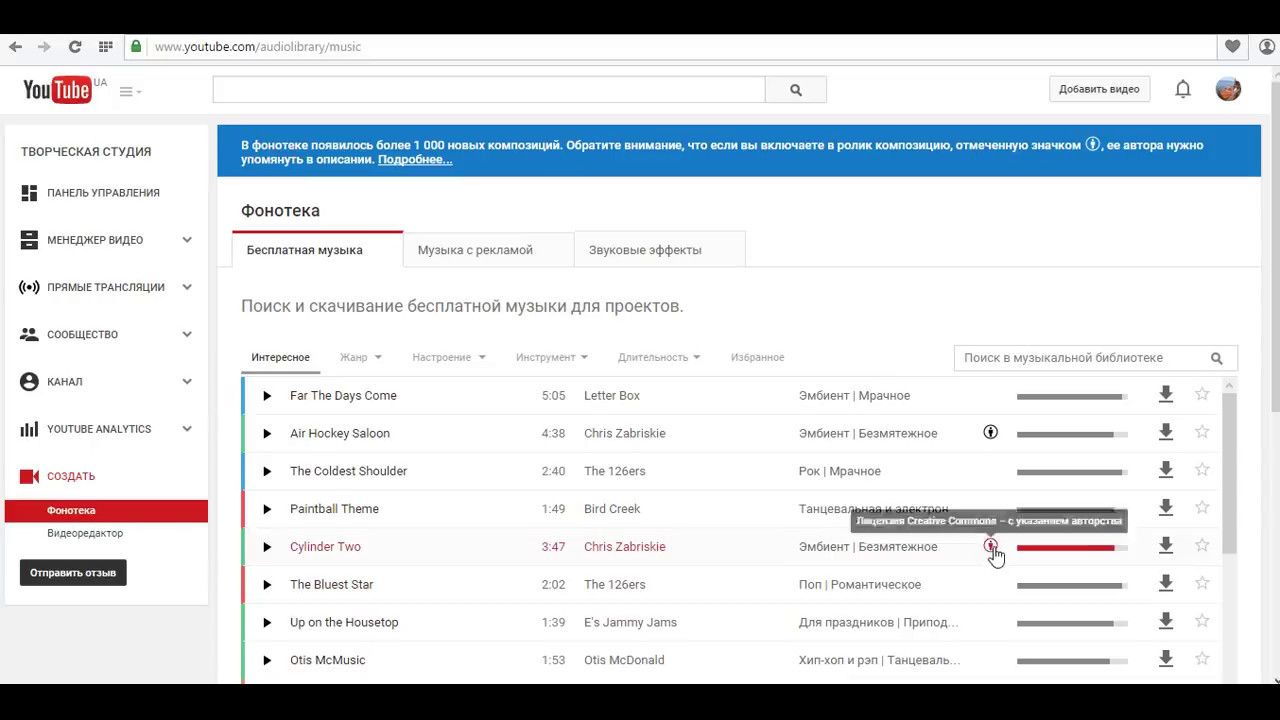Download Up on the Housetop
Viewport: 1280px width, 720px height.
click(1165, 621)
